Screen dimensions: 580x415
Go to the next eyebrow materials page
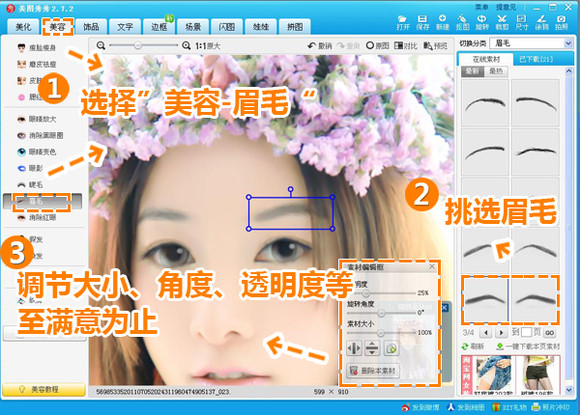click(501, 333)
